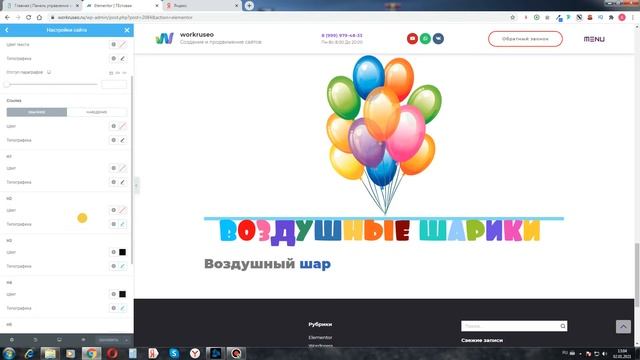This screenshot has width=640, height=360.
Task: Open Skype from the taskbar
Action: point(174,353)
